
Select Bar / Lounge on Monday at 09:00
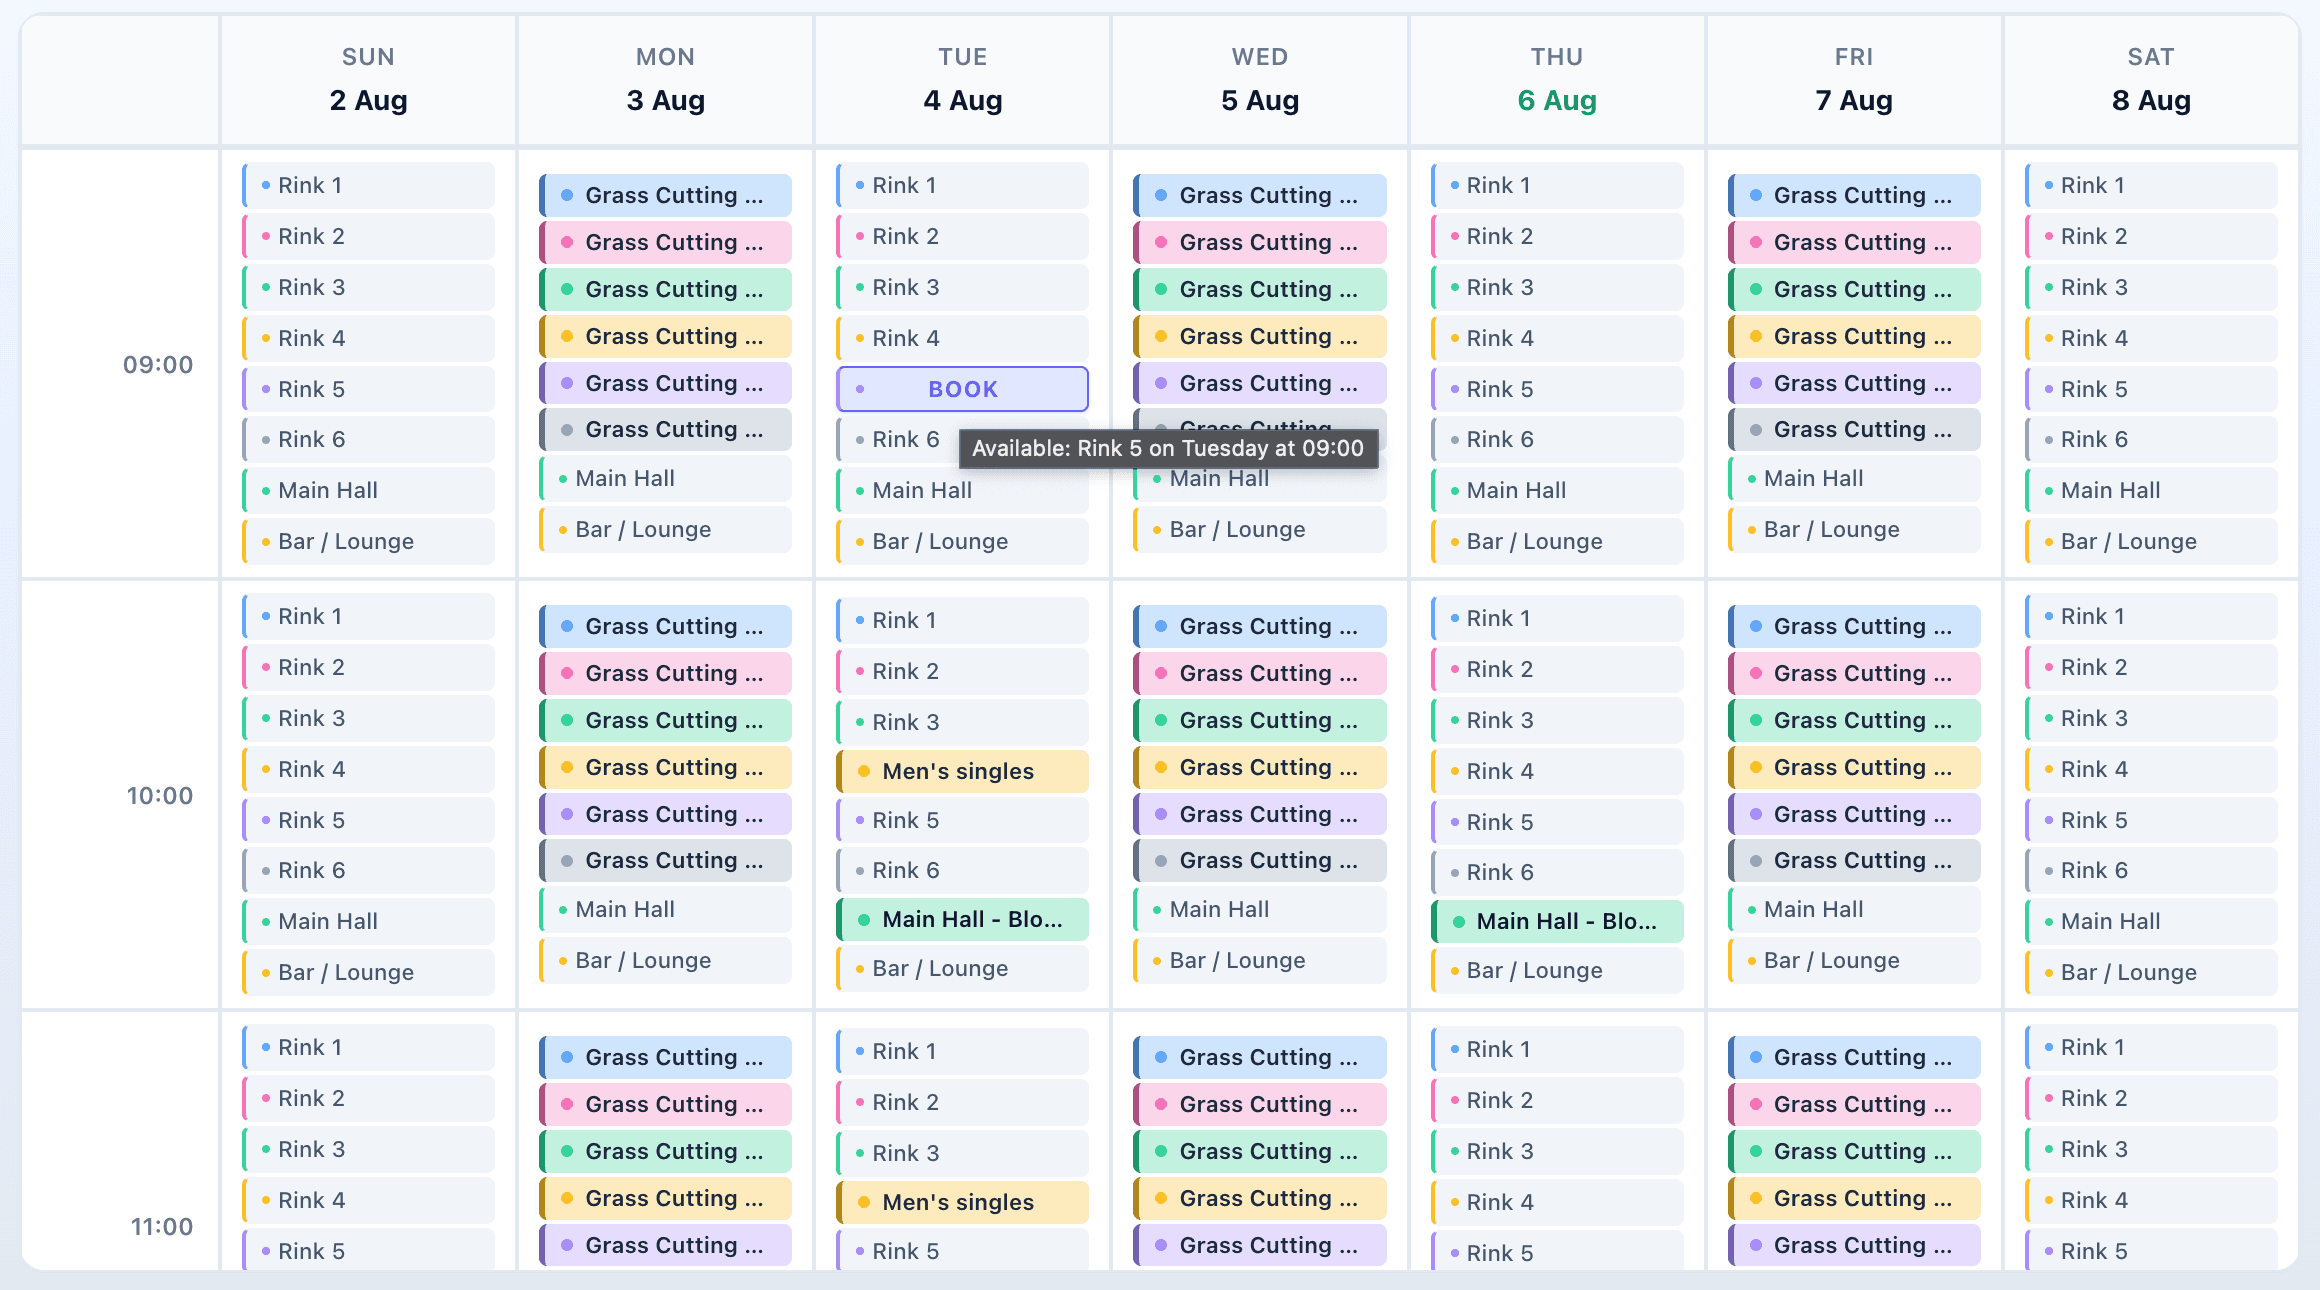click(x=665, y=529)
